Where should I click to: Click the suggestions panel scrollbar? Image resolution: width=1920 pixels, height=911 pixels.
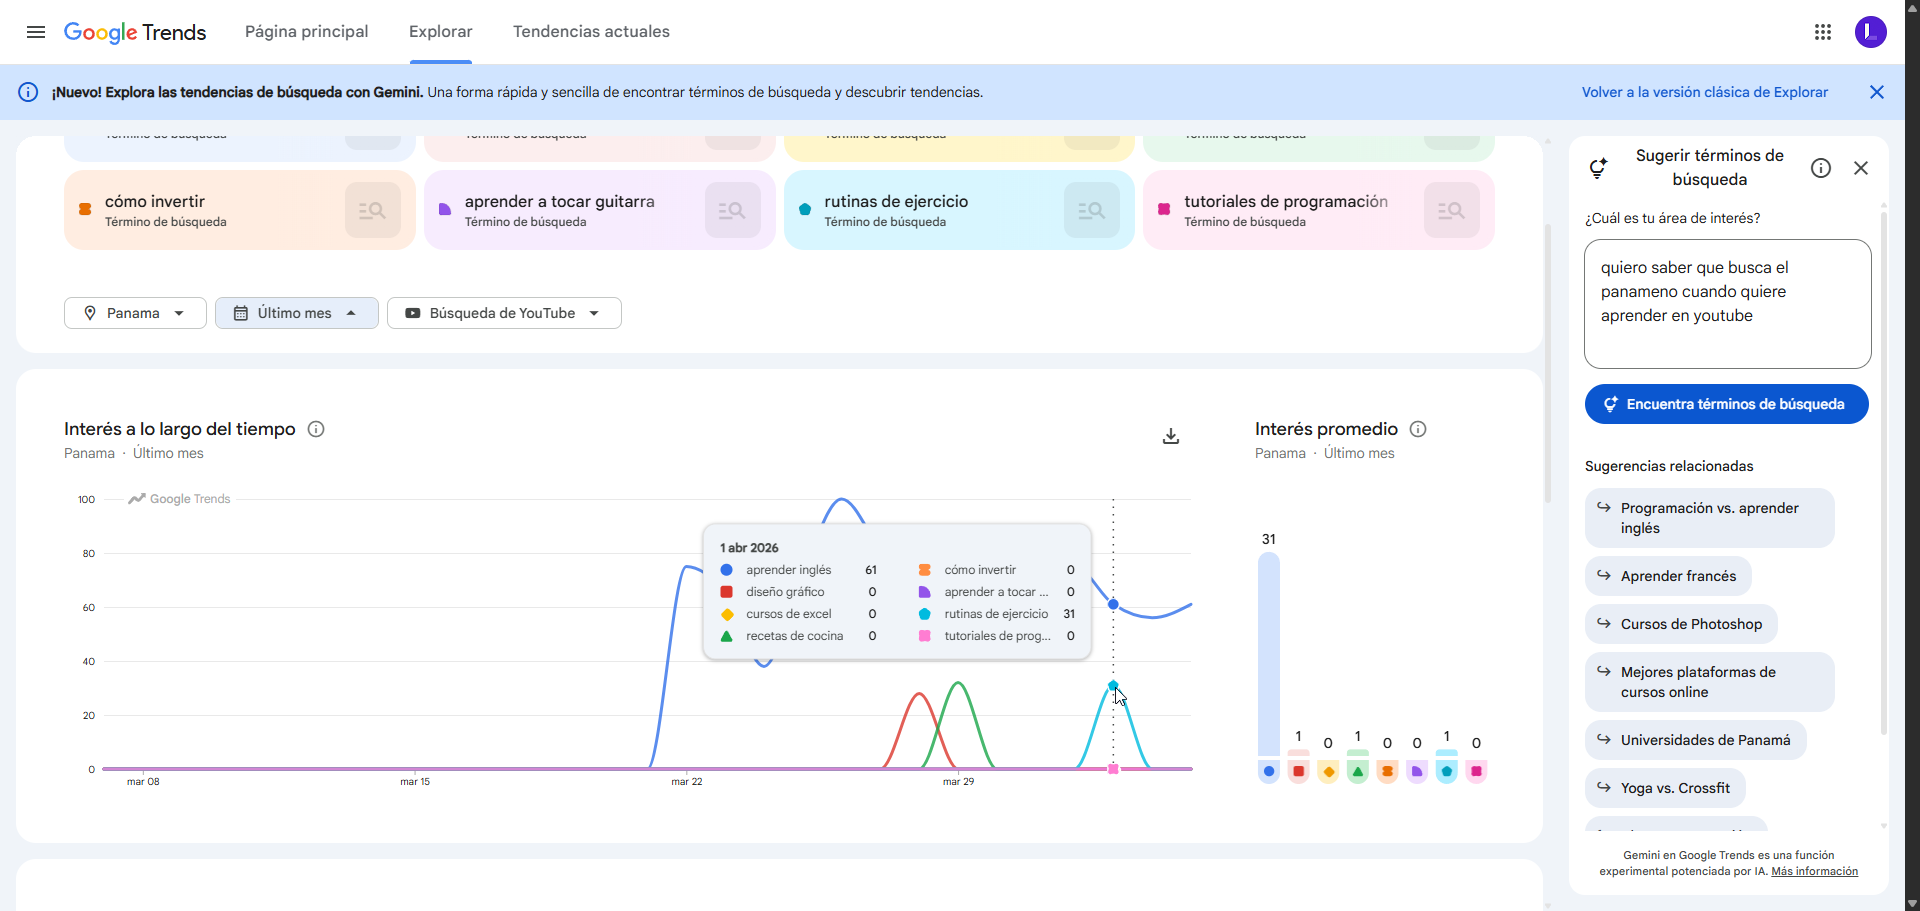click(x=1884, y=475)
